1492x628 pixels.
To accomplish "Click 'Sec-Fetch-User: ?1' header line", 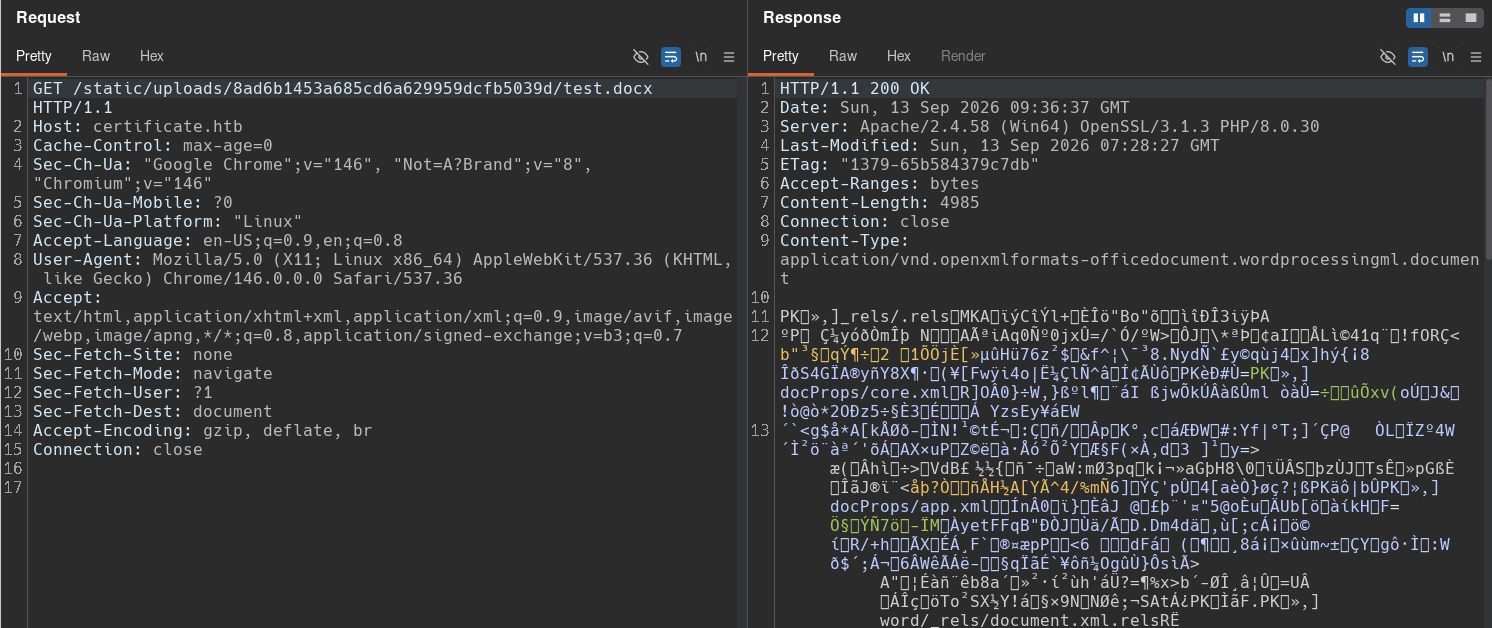I will pyautogui.click(x=123, y=393).
